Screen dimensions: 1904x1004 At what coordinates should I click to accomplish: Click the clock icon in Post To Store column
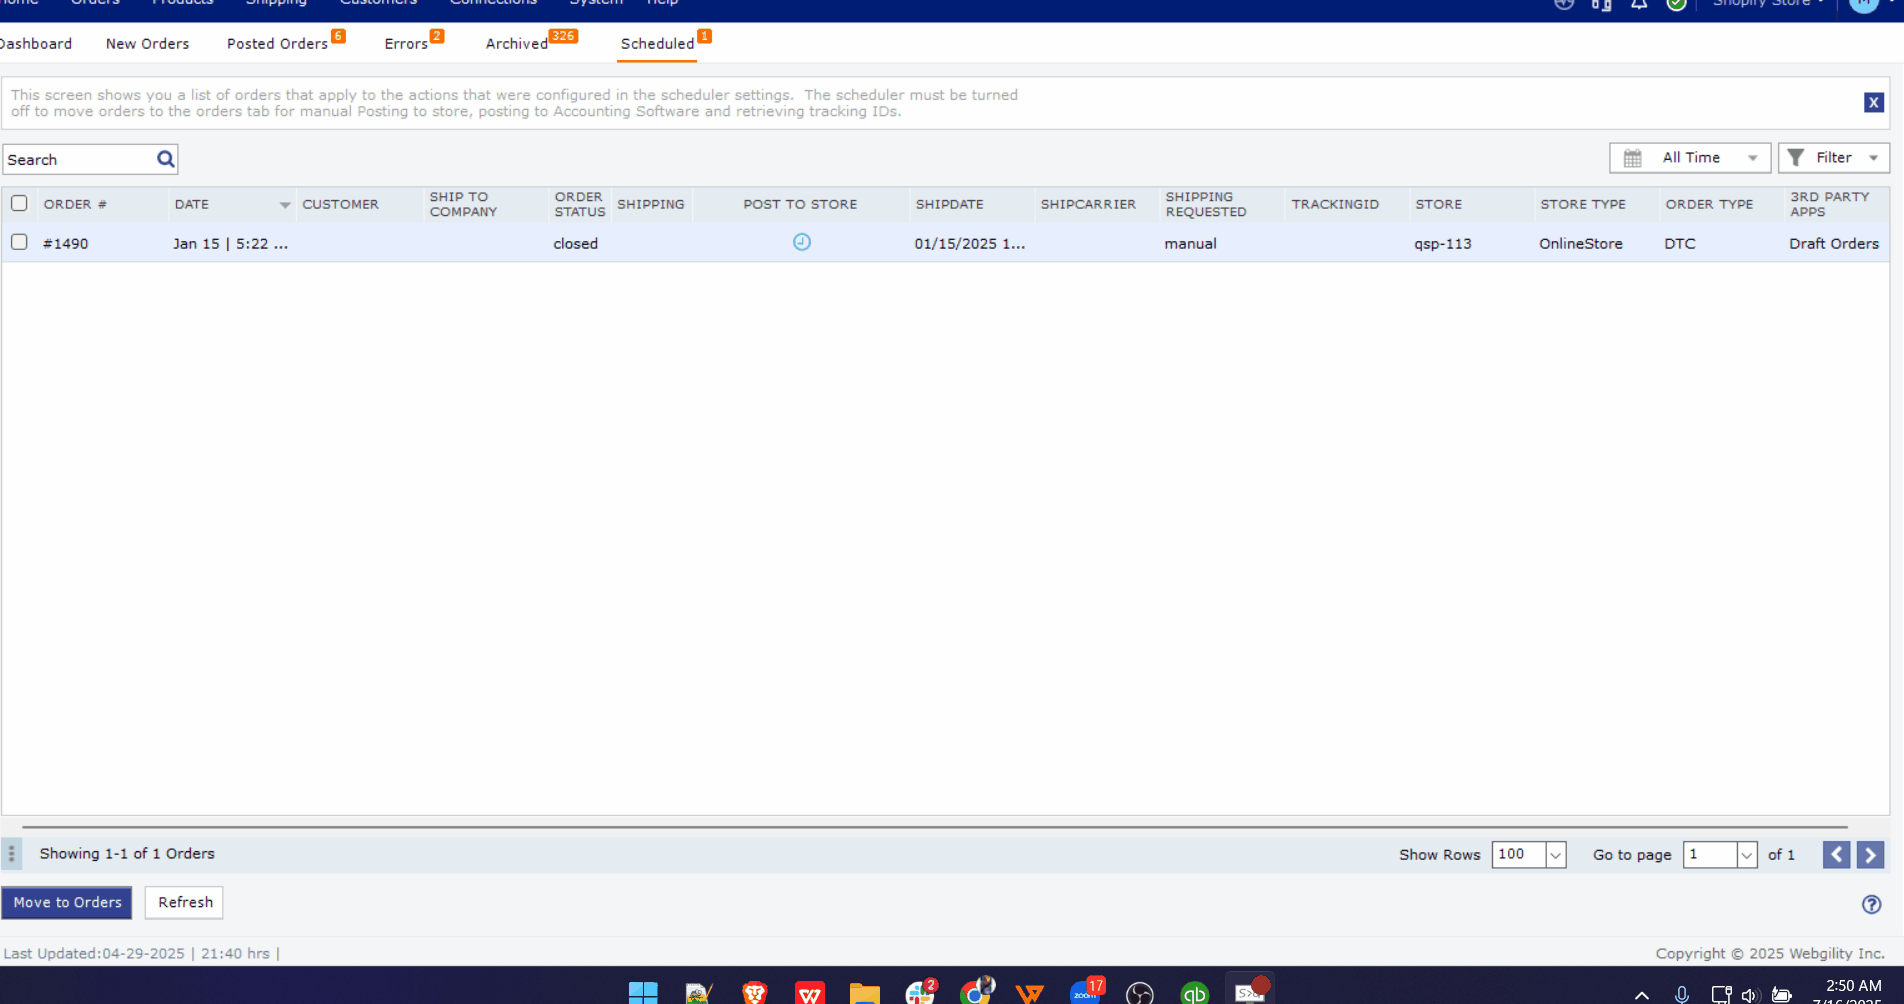[801, 242]
